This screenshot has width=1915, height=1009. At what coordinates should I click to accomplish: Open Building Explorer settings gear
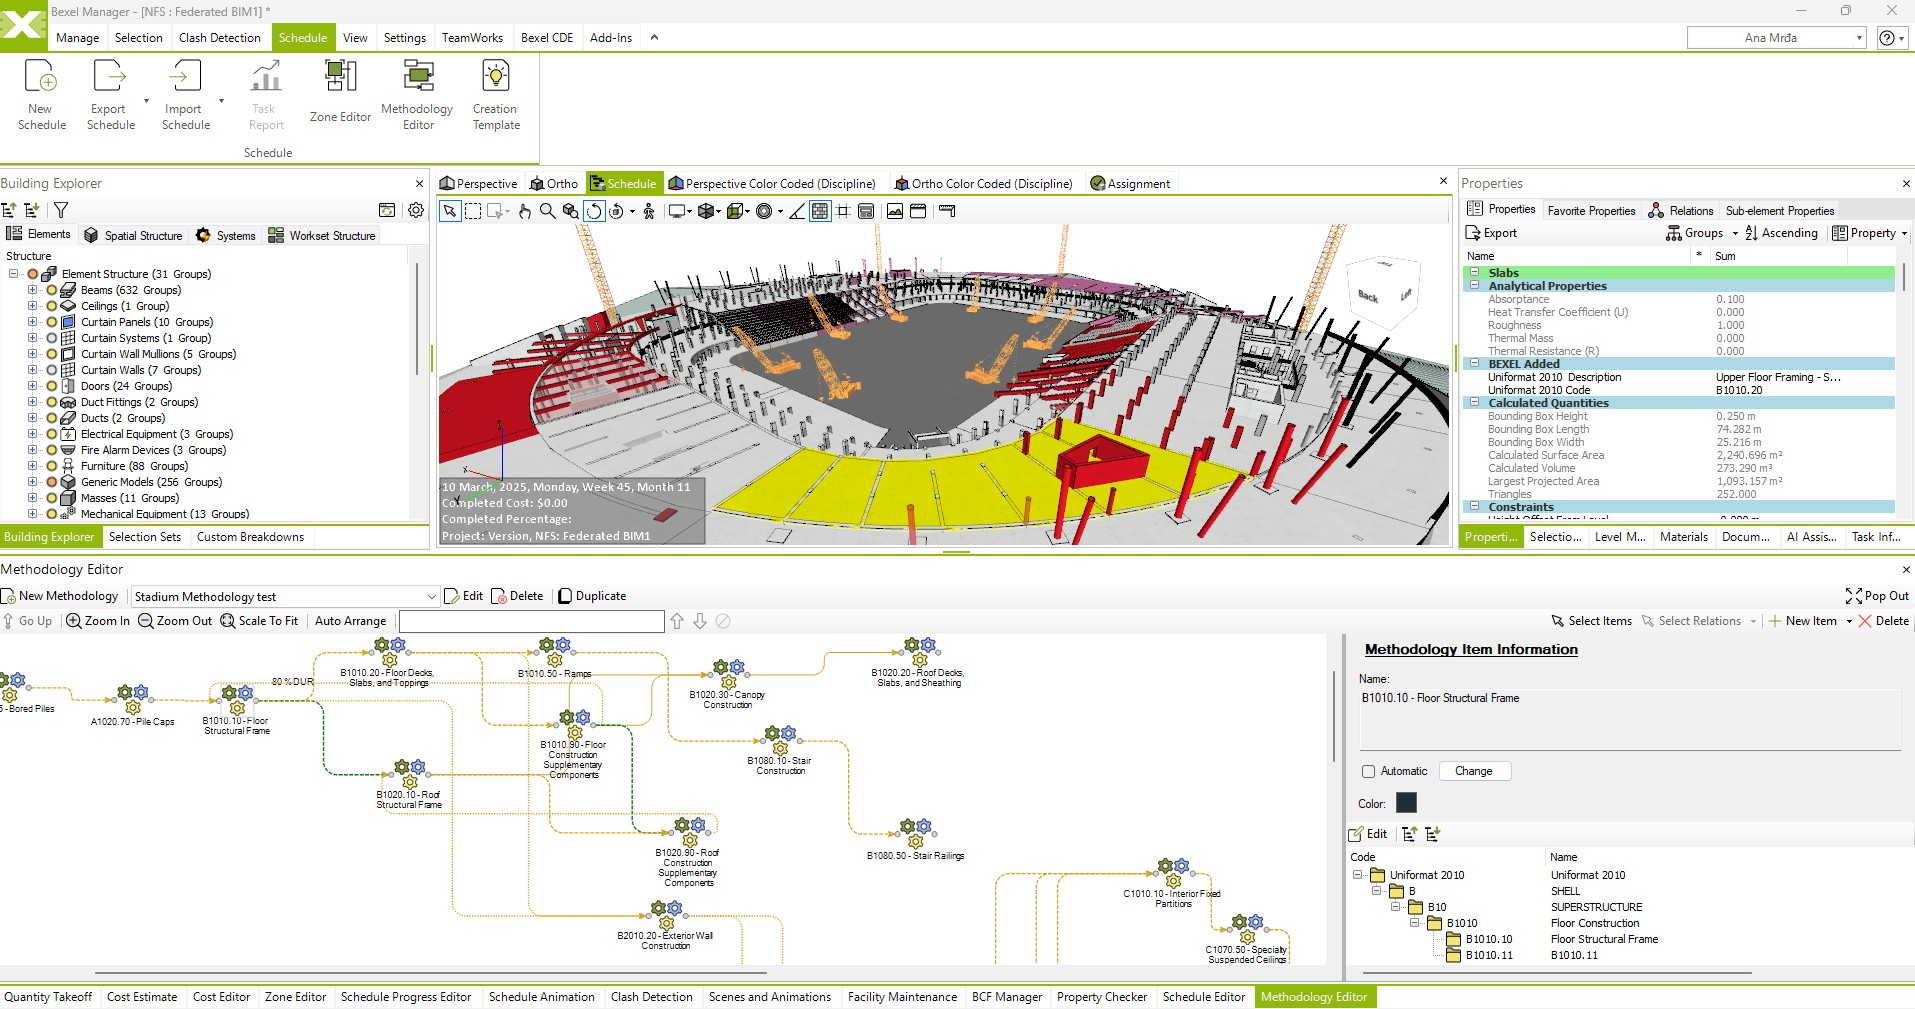416,210
